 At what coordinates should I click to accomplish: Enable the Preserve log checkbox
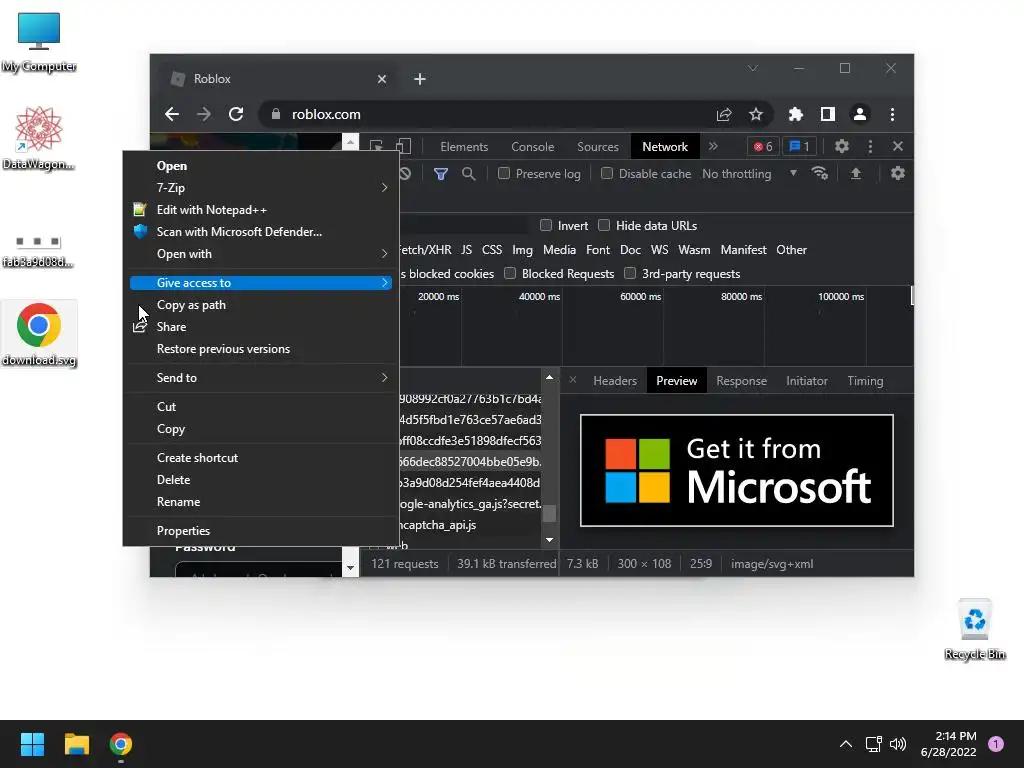coord(504,173)
